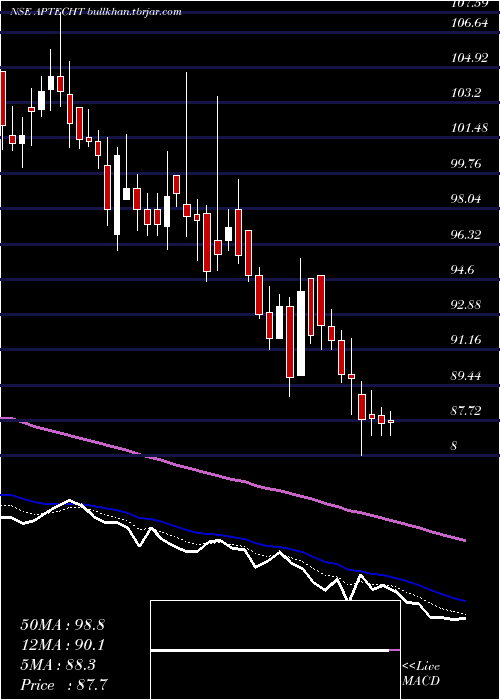Click the 92.88 price axis label
This screenshot has height=700, width=500.
pyautogui.click(x=467, y=305)
